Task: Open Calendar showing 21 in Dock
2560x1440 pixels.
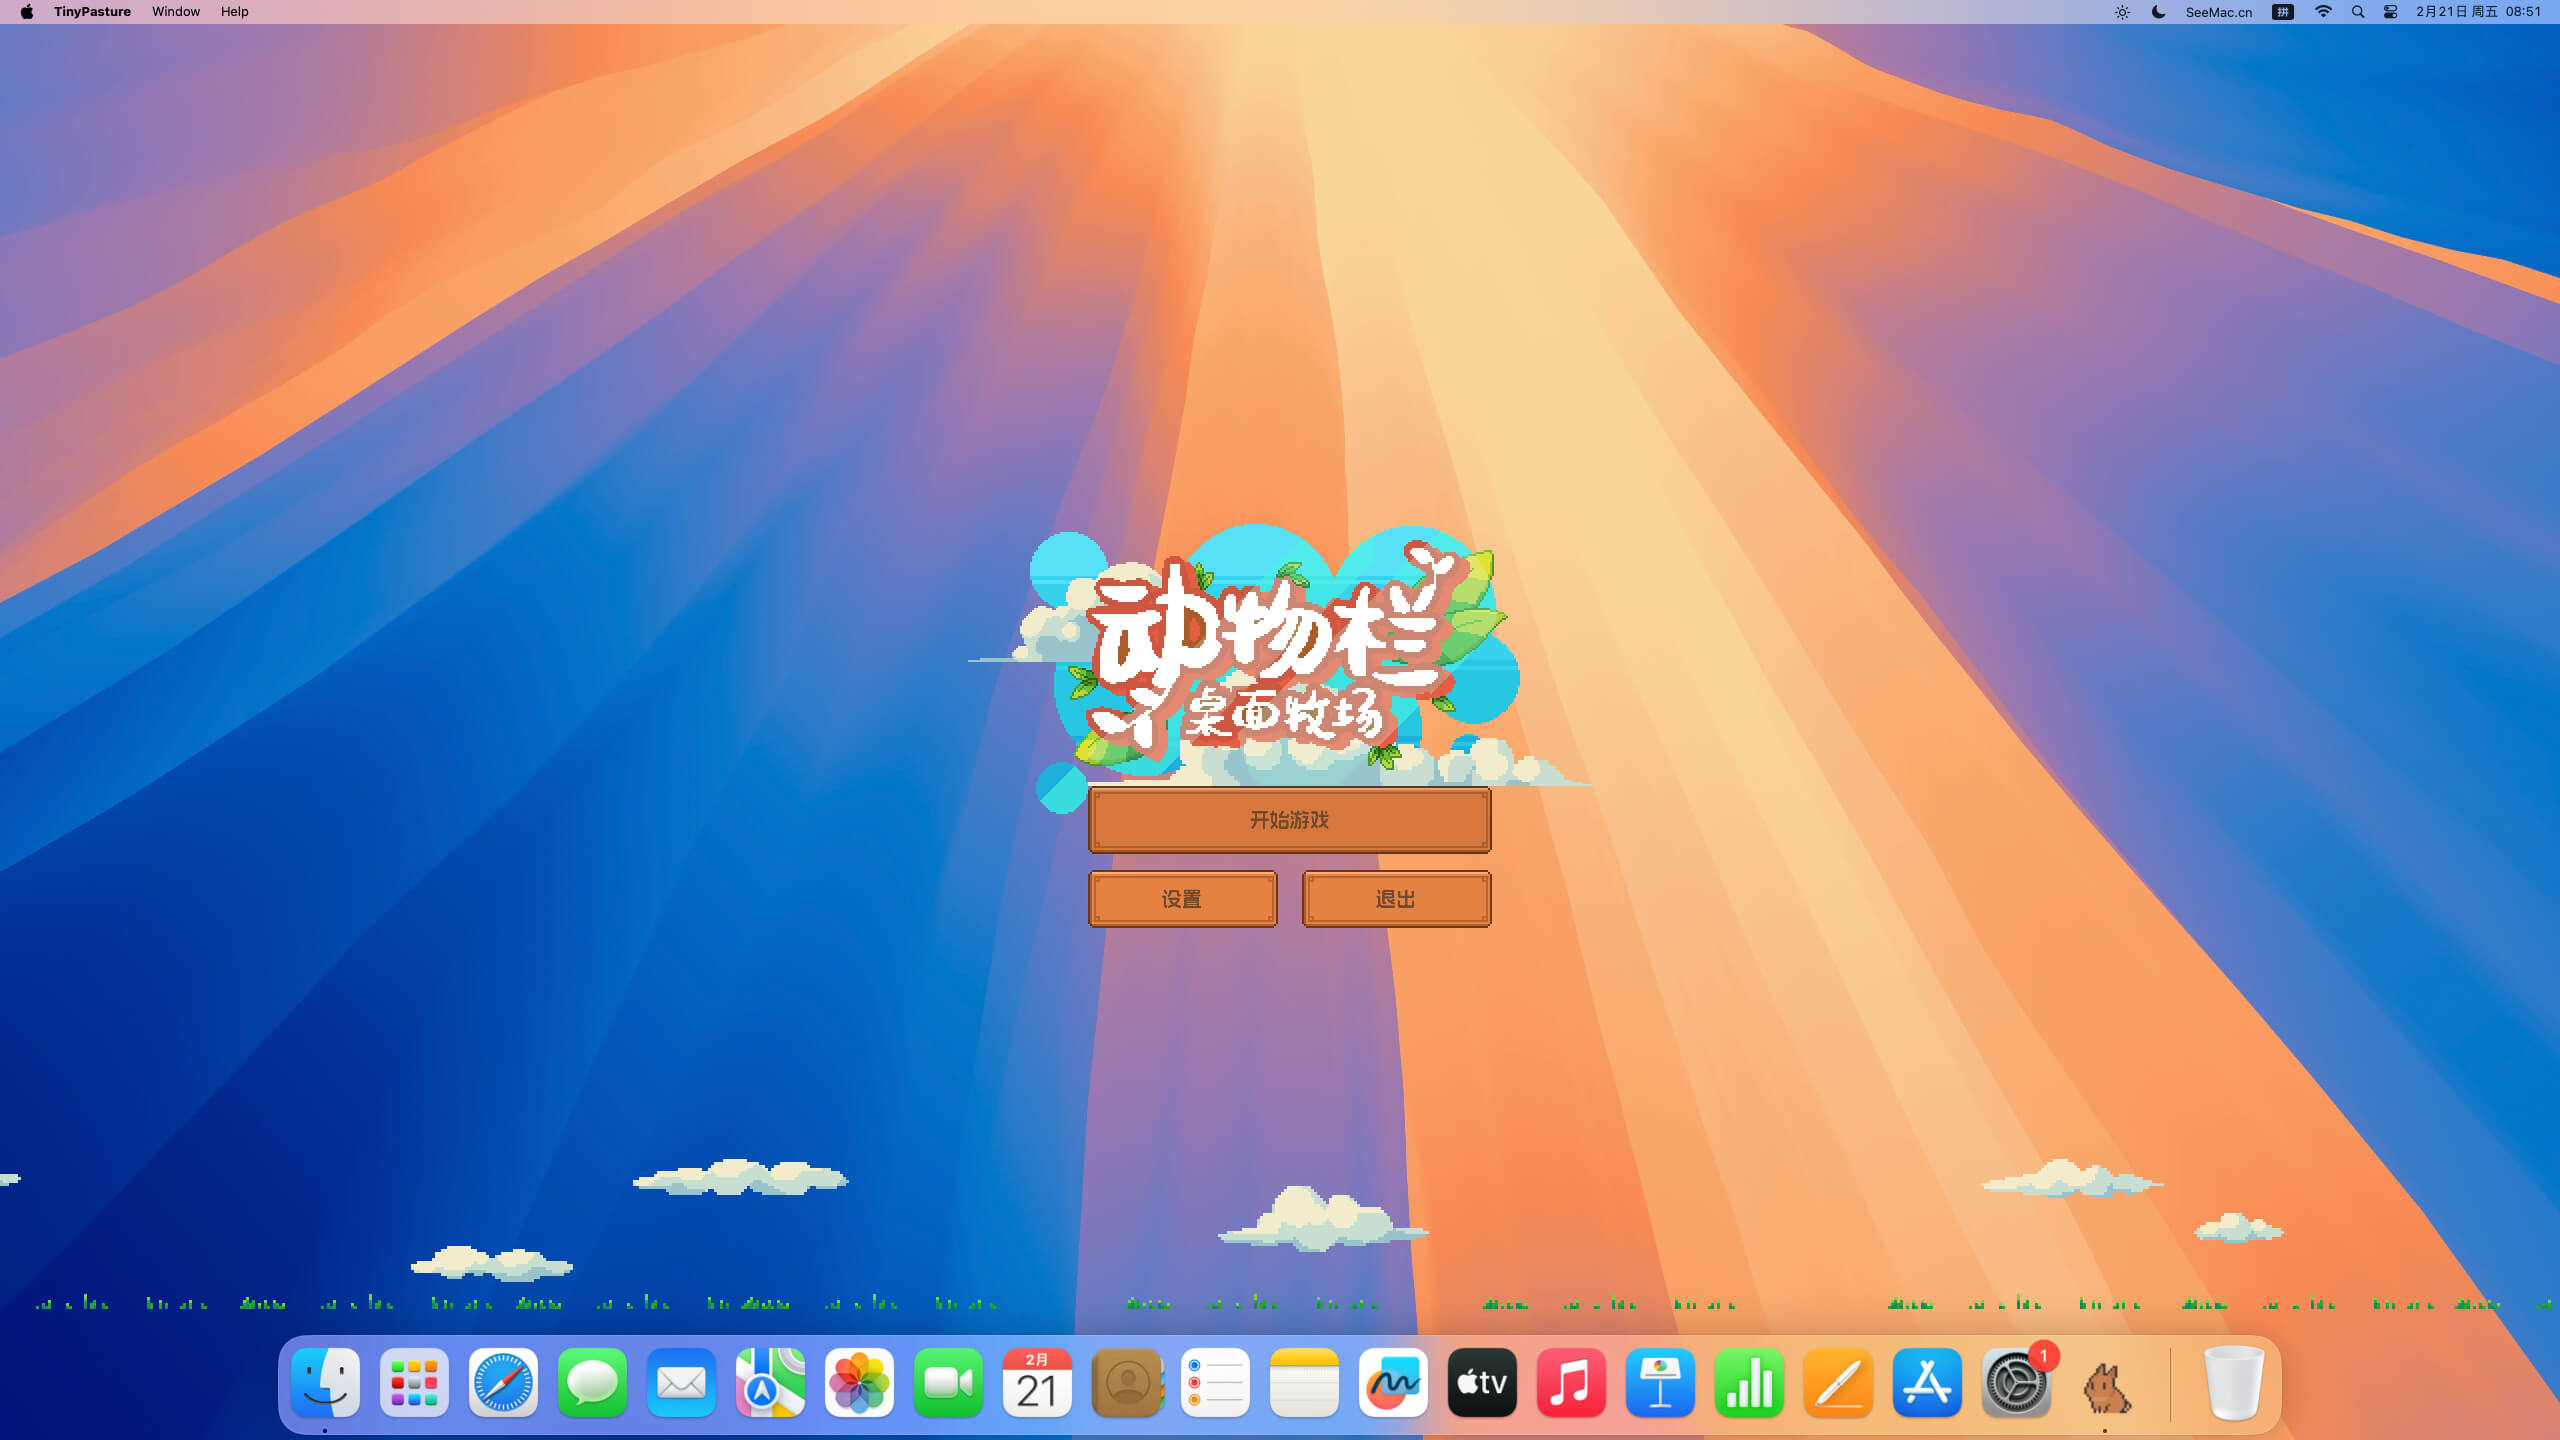Action: pos(1037,1383)
